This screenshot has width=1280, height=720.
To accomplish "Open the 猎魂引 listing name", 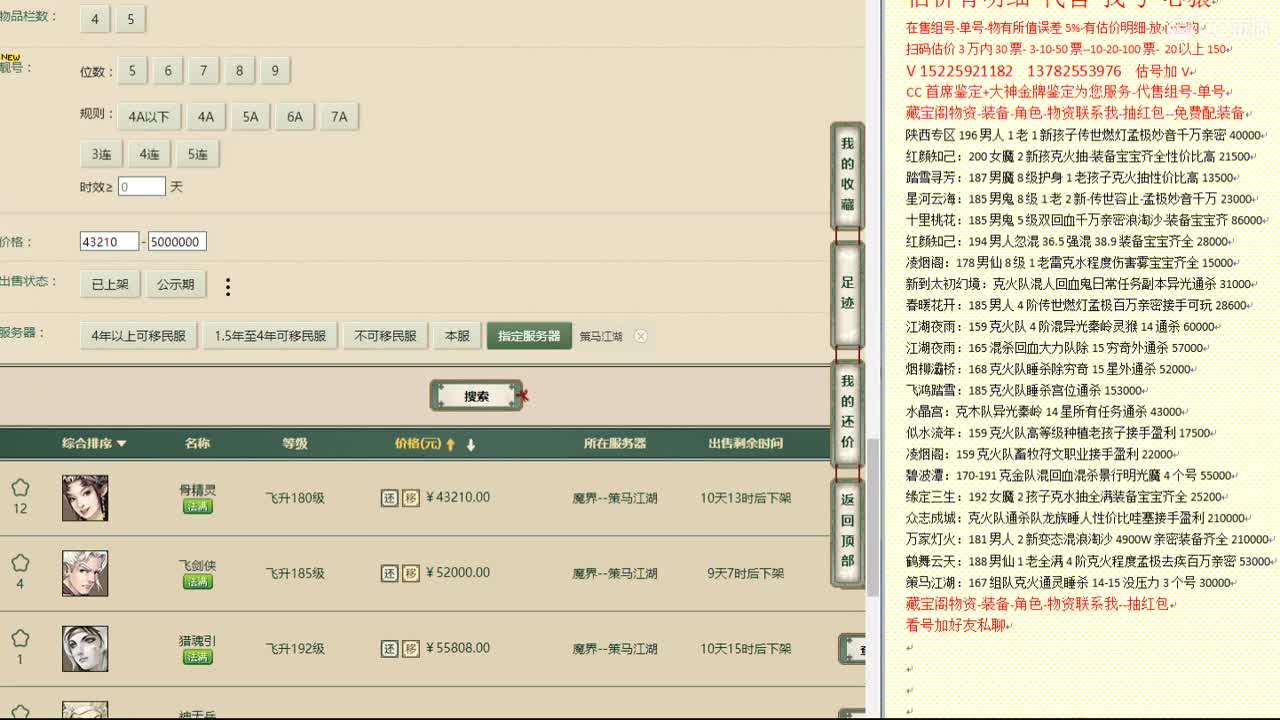I will (198, 640).
